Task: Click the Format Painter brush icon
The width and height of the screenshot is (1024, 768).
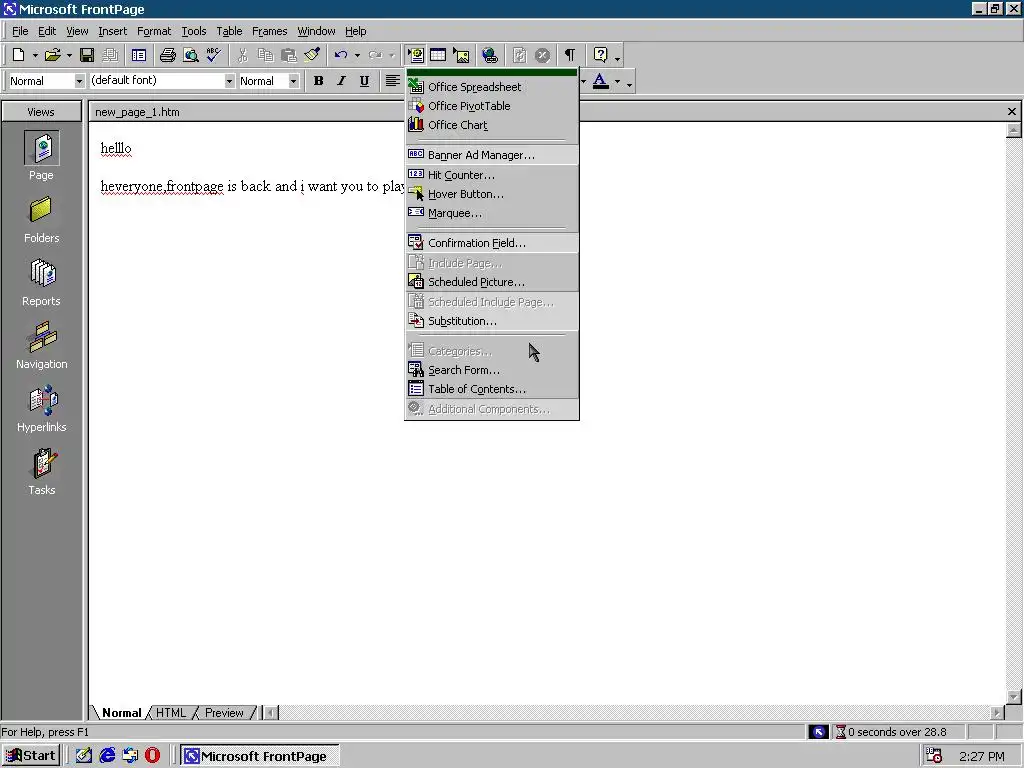Action: [x=312, y=56]
